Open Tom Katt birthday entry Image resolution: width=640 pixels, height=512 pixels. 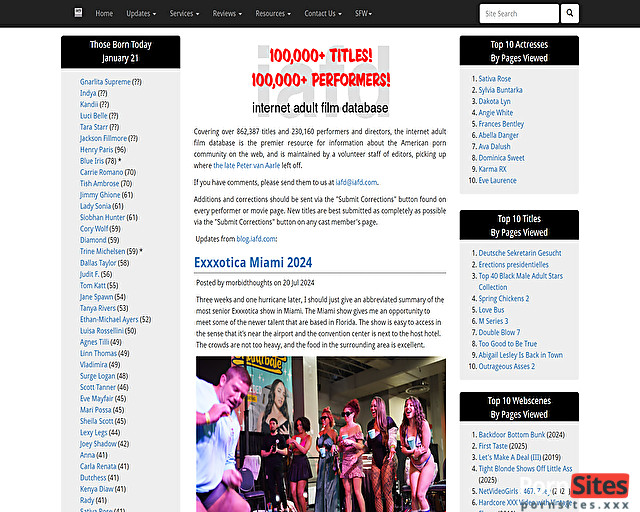(93, 285)
